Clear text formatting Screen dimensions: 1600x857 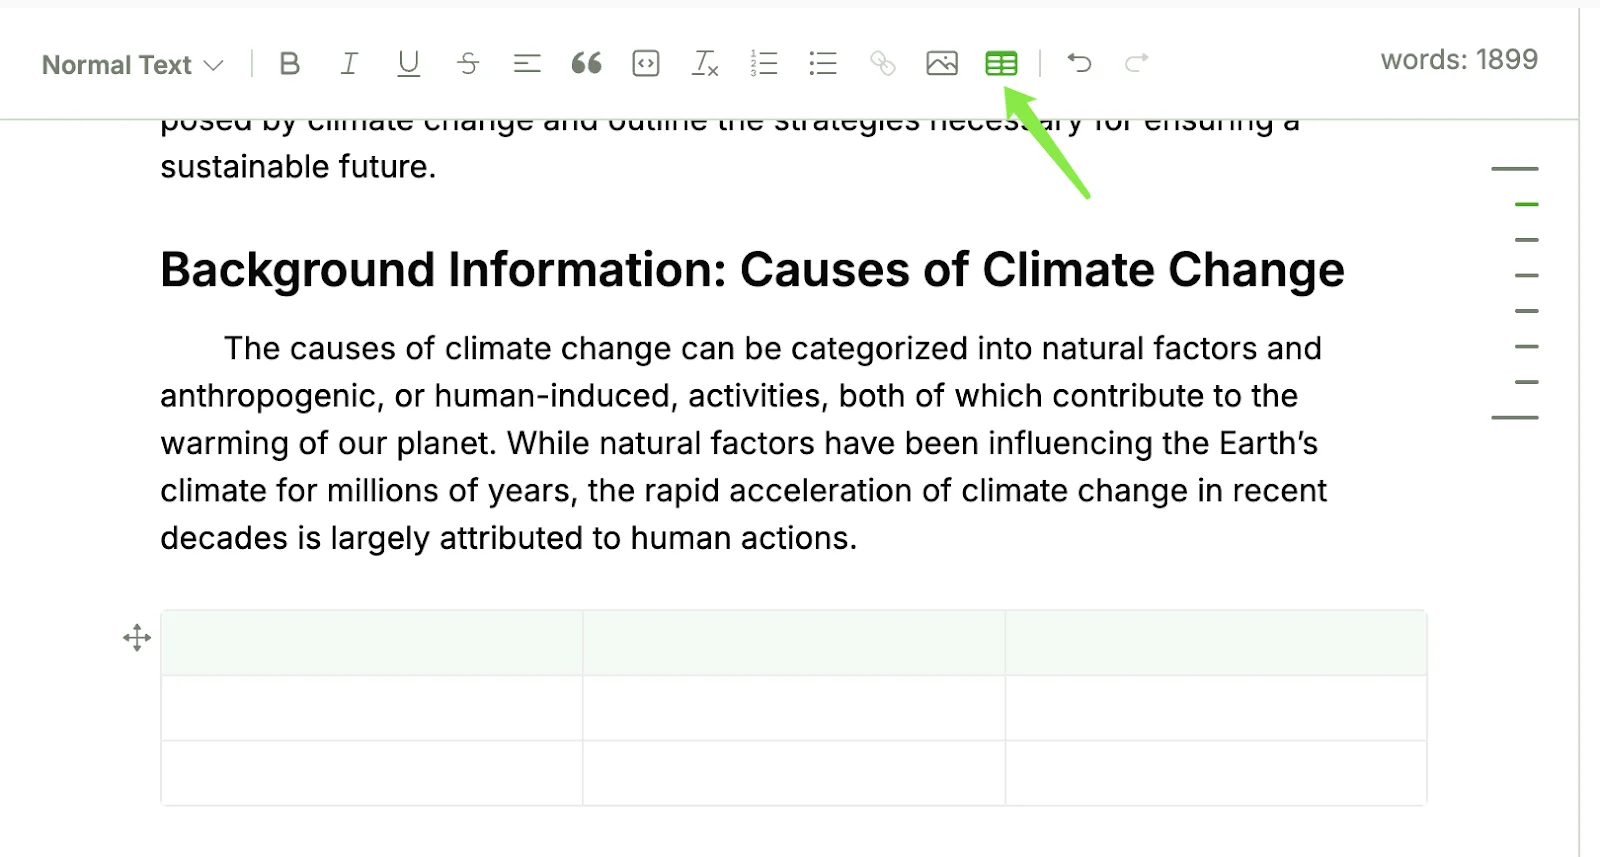coord(705,64)
